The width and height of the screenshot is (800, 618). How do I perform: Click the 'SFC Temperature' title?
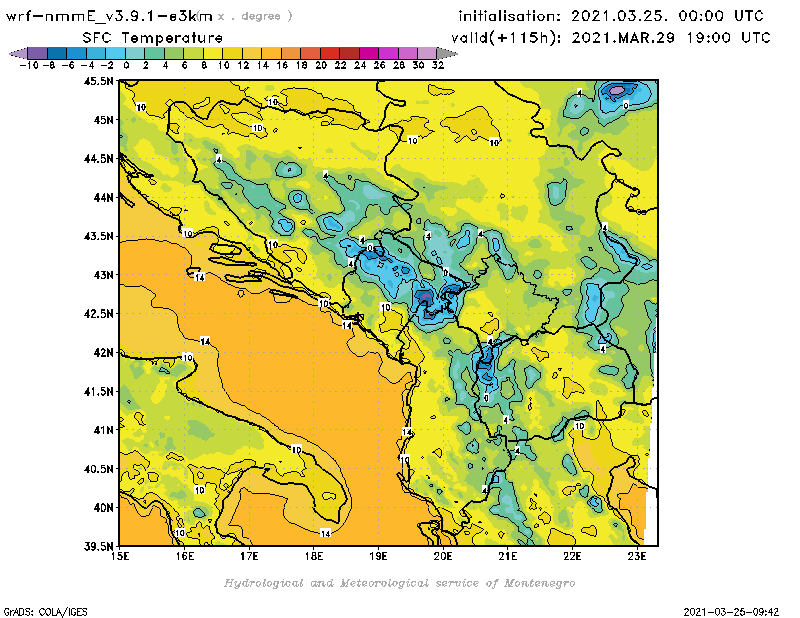[153, 38]
